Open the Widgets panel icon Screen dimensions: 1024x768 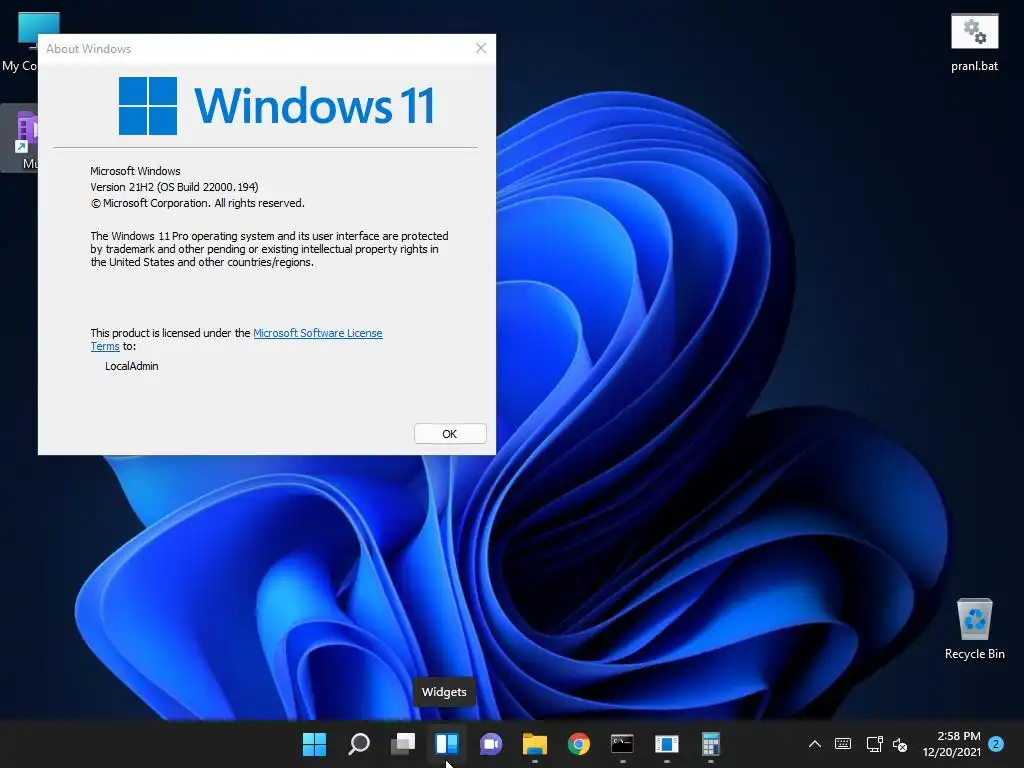point(447,744)
